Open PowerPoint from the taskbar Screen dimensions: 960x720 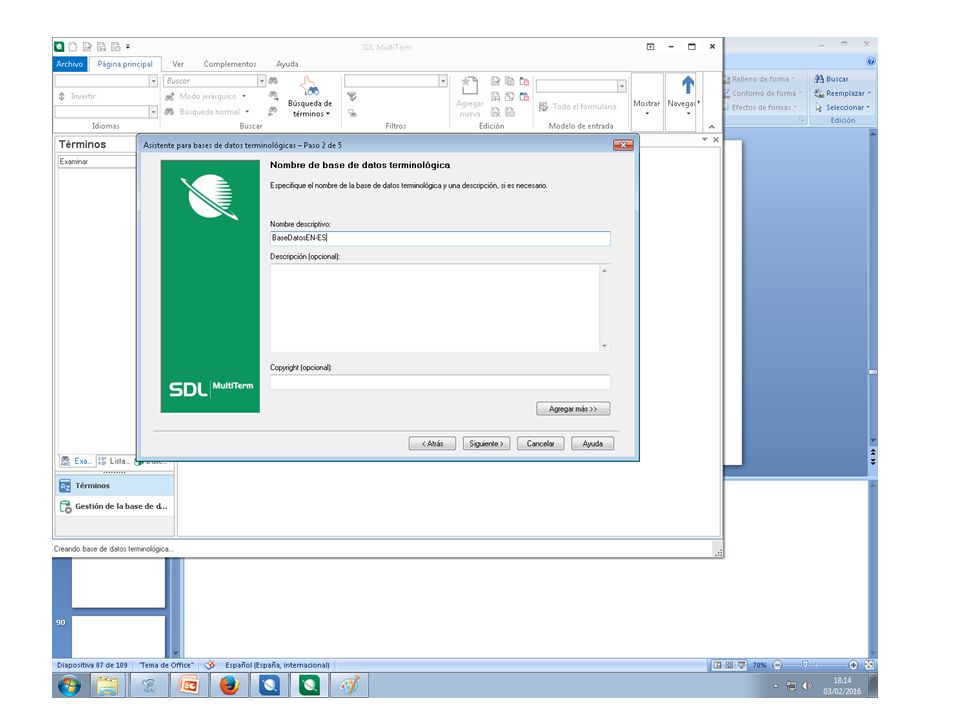(189, 685)
